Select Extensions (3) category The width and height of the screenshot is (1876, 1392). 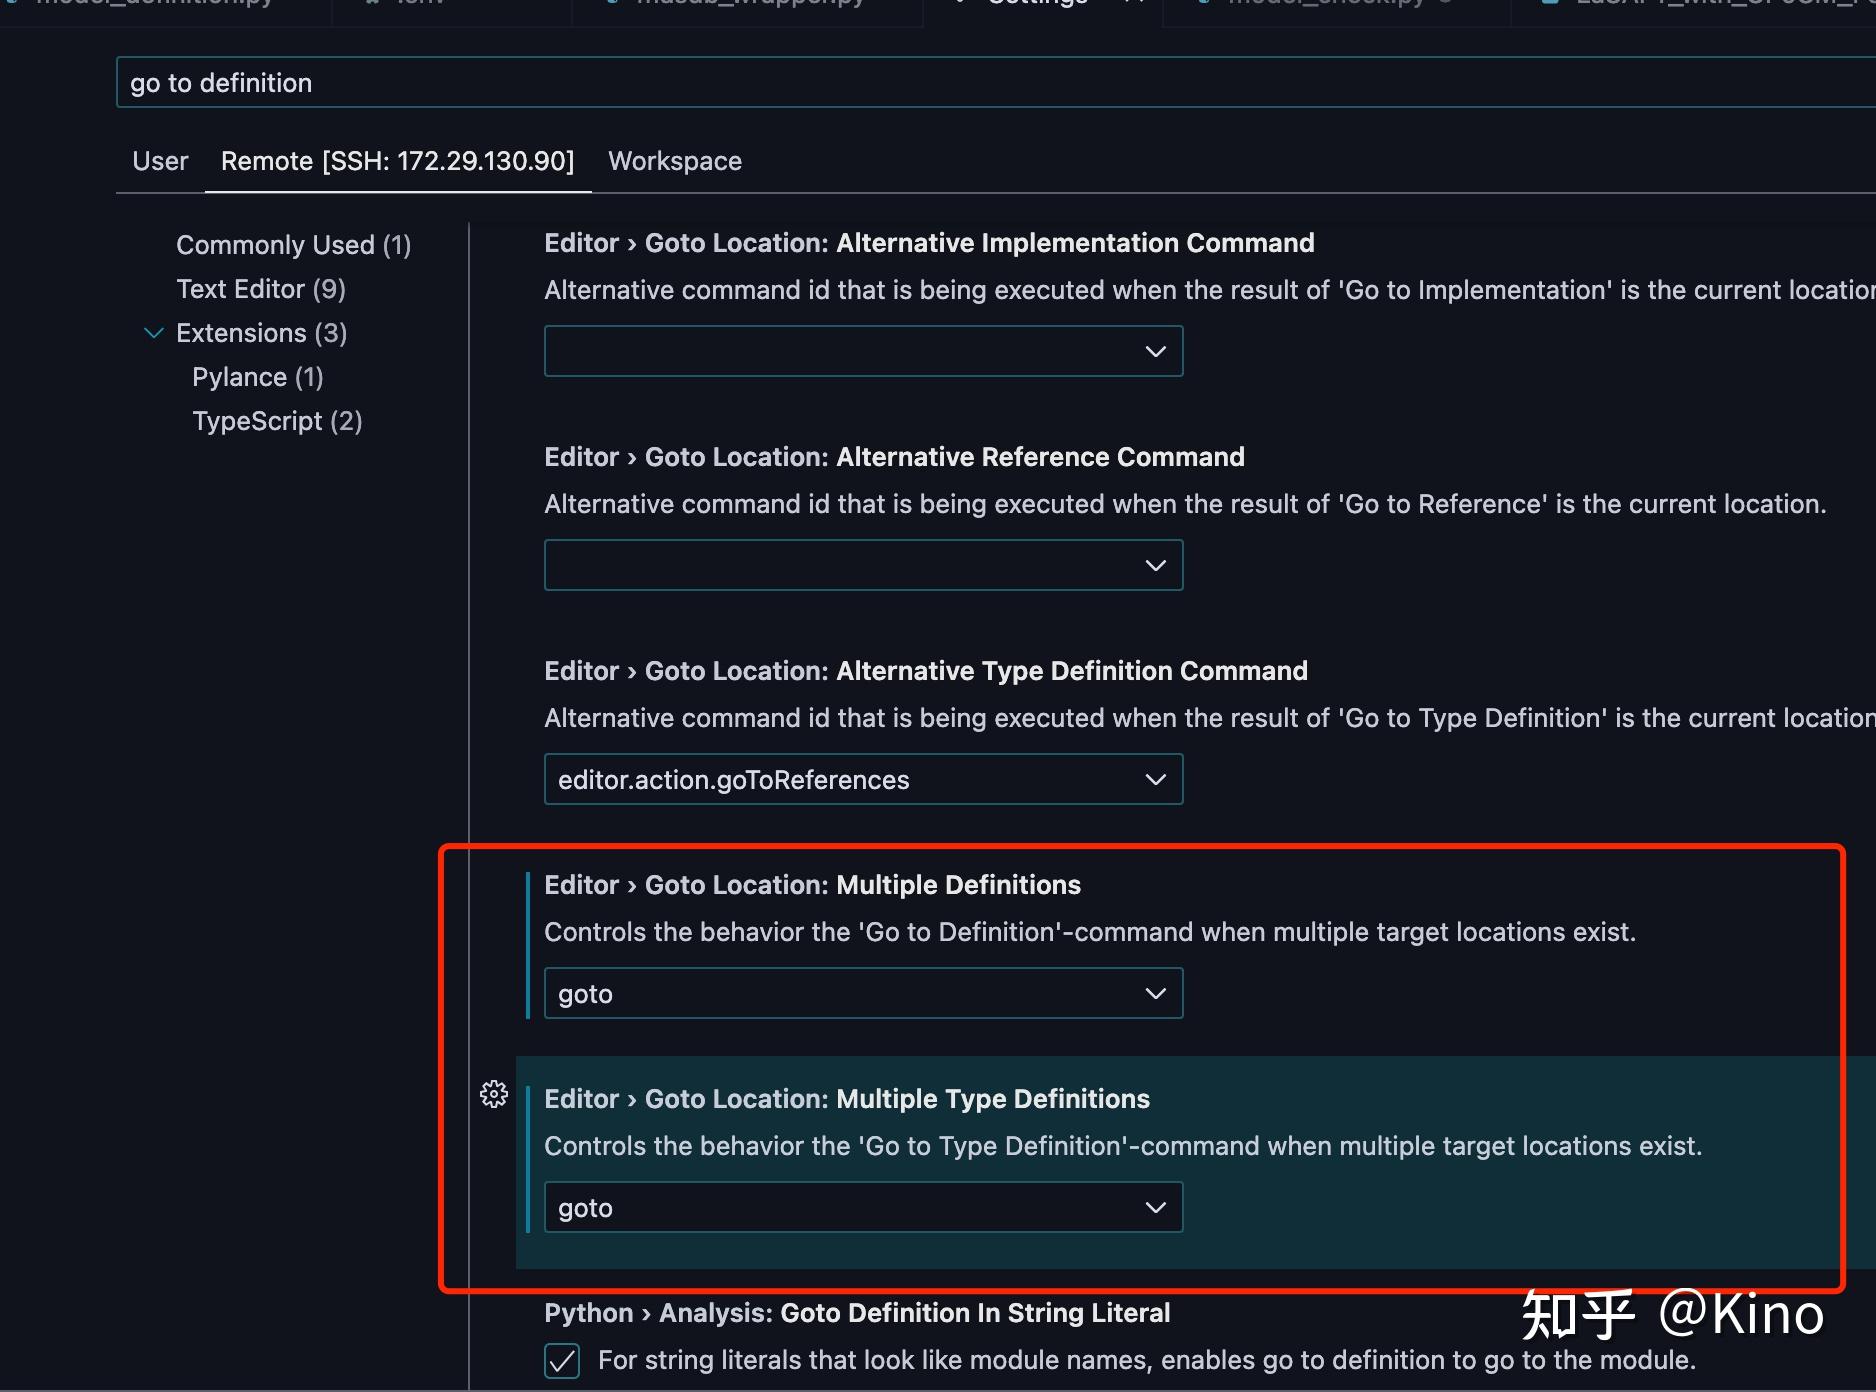click(x=262, y=333)
